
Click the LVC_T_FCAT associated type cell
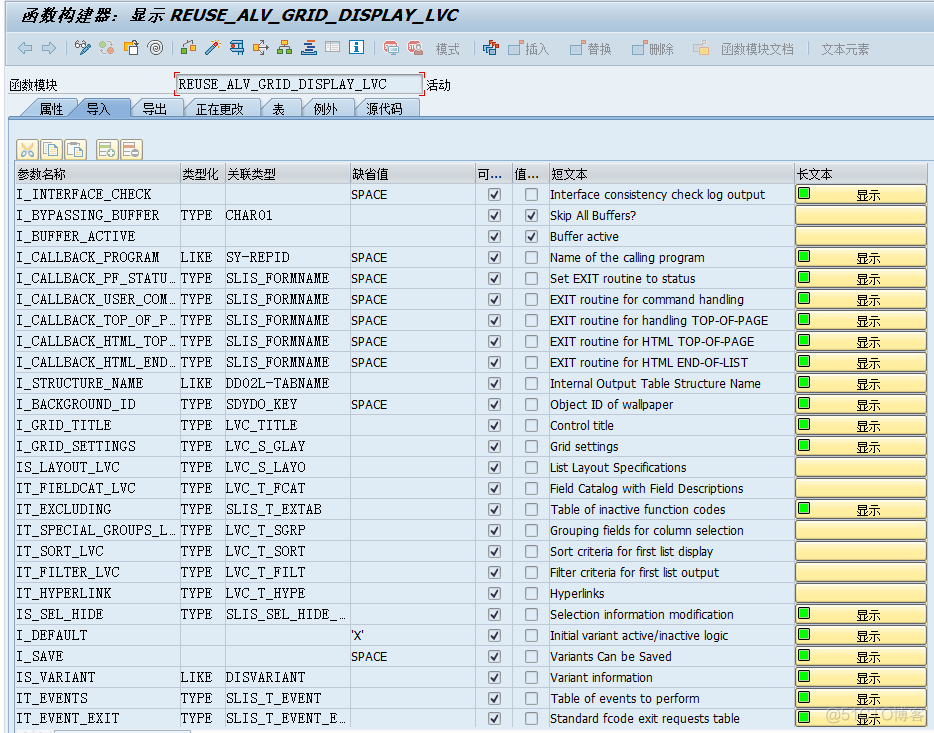pyautogui.click(x=287, y=488)
